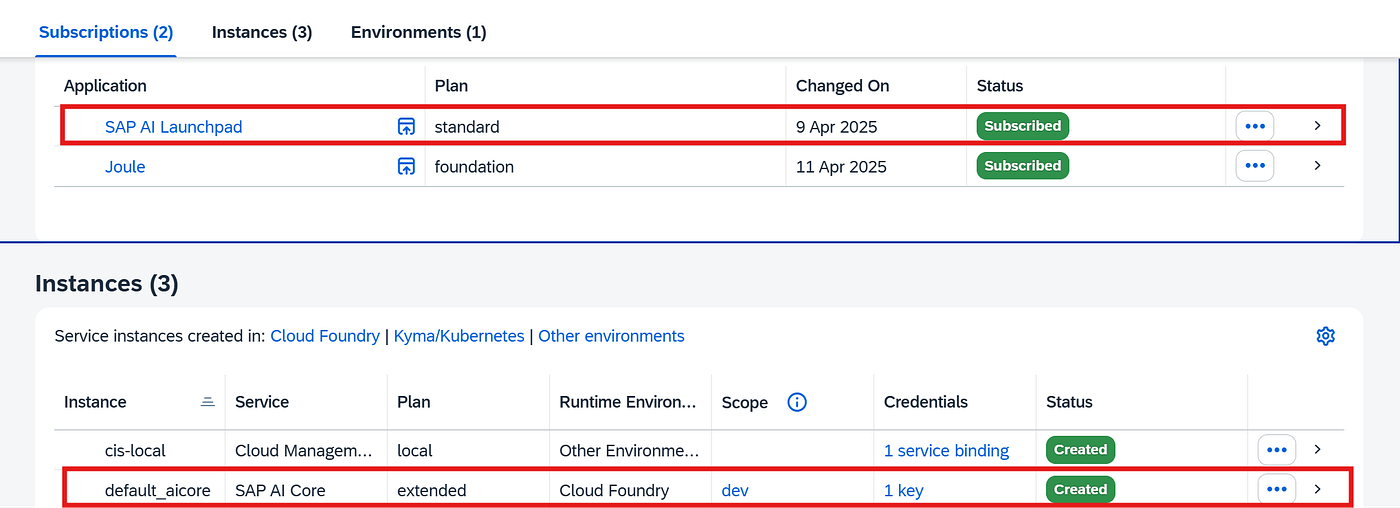
Task: Click the Runtime Environment column header
Action: (628, 402)
